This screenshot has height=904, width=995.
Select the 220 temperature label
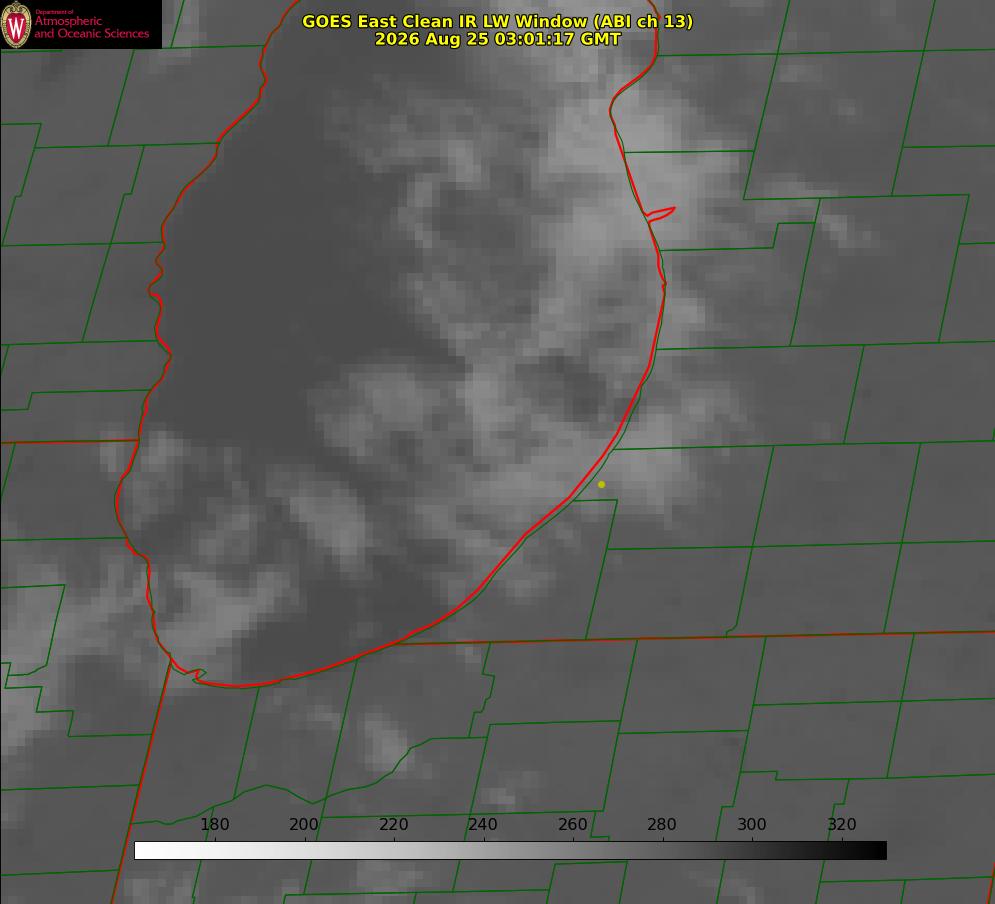pyautogui.click(x=393, y=824)
